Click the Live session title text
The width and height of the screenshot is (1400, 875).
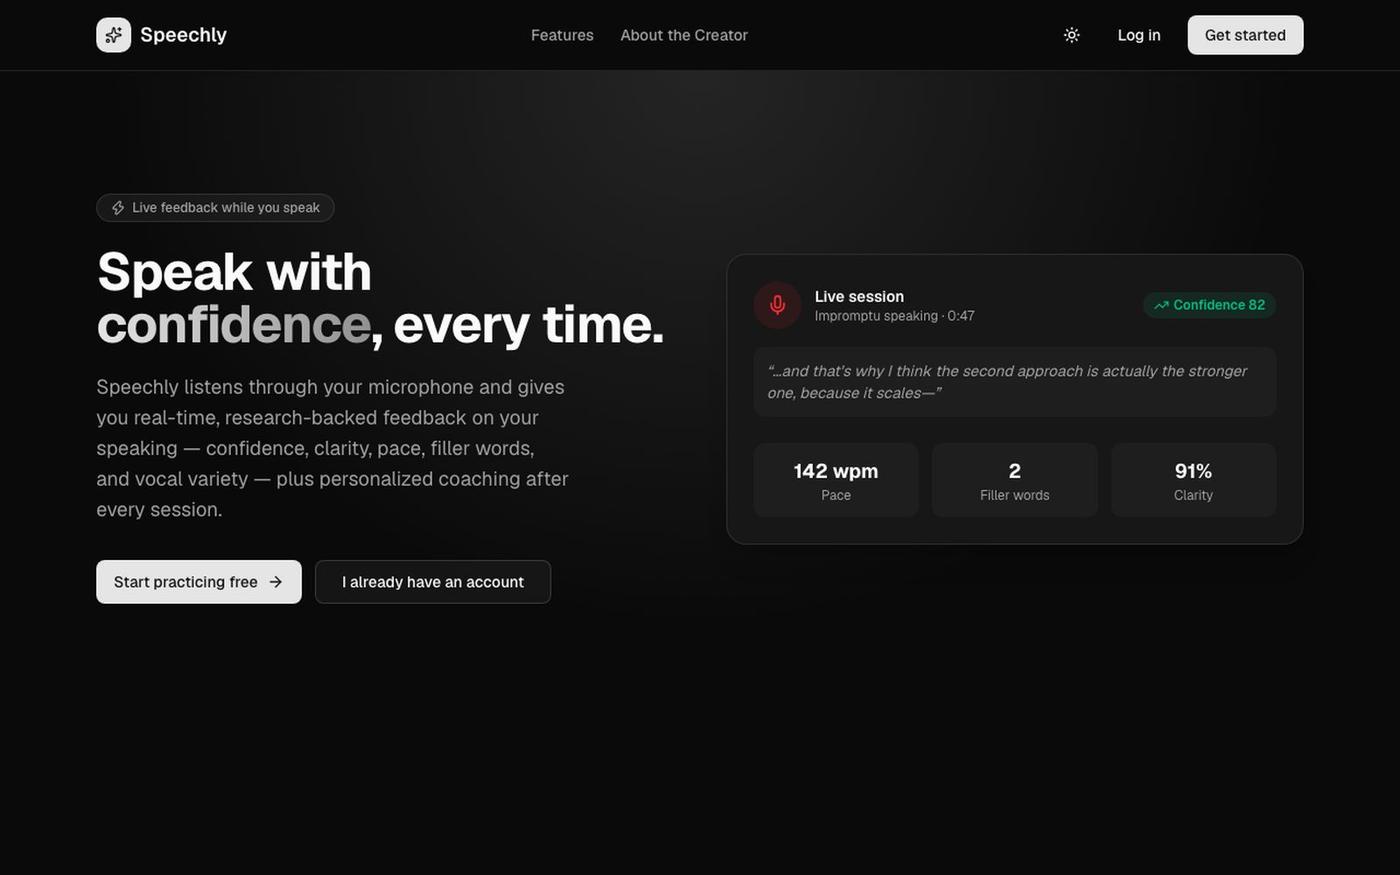tap(859, 296)
